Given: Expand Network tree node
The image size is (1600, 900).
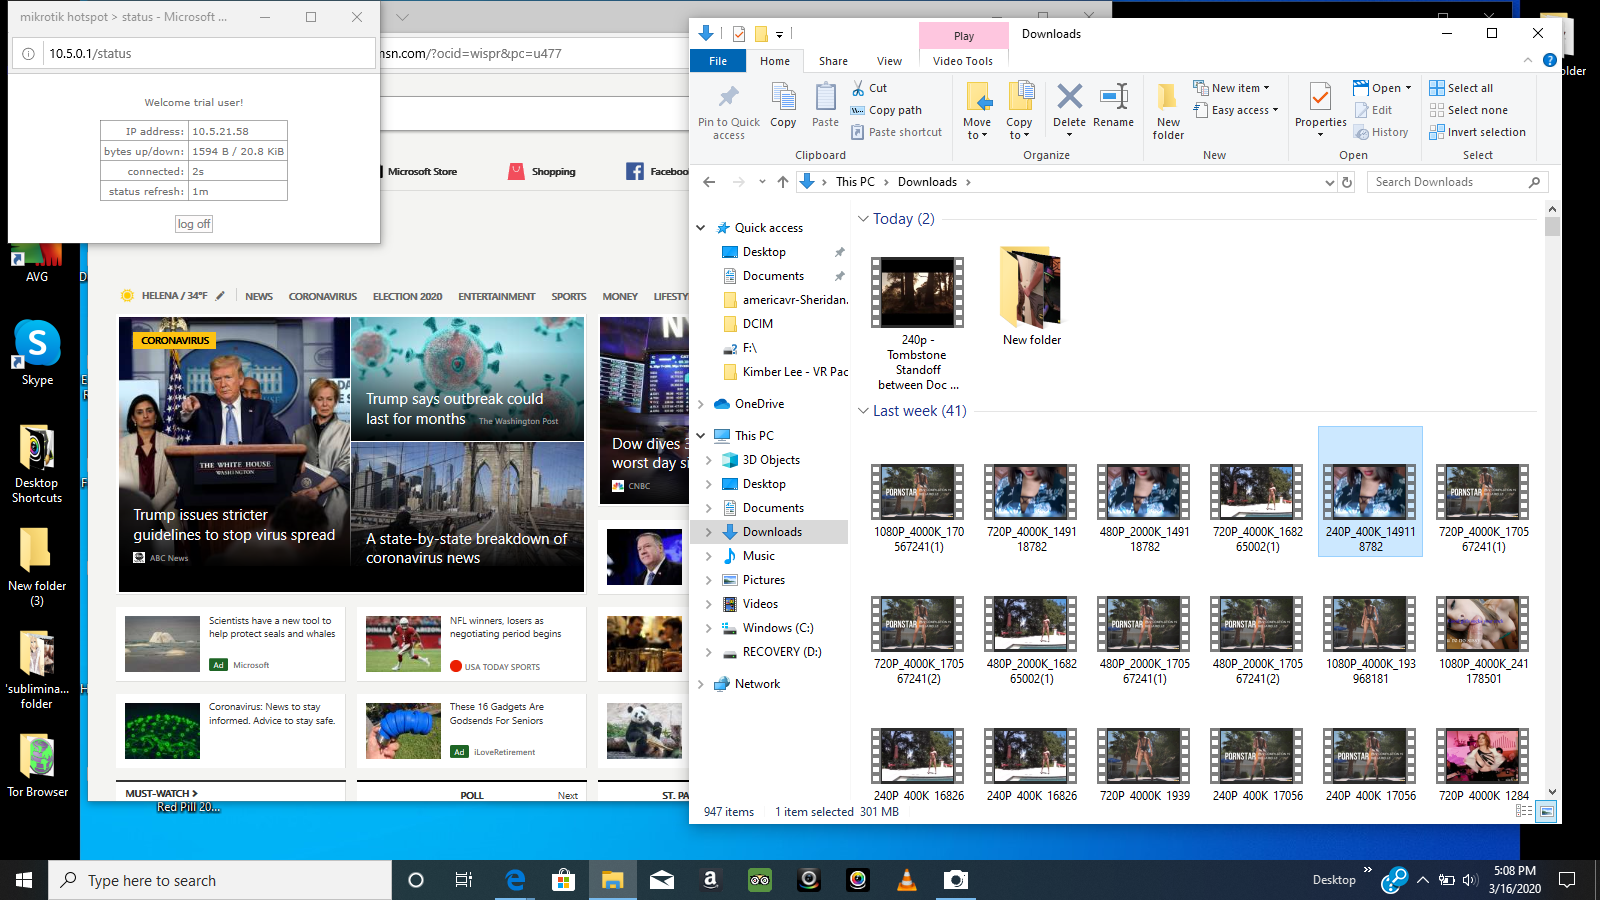Looking at the screenshot, I should click(x=701, y=684).
